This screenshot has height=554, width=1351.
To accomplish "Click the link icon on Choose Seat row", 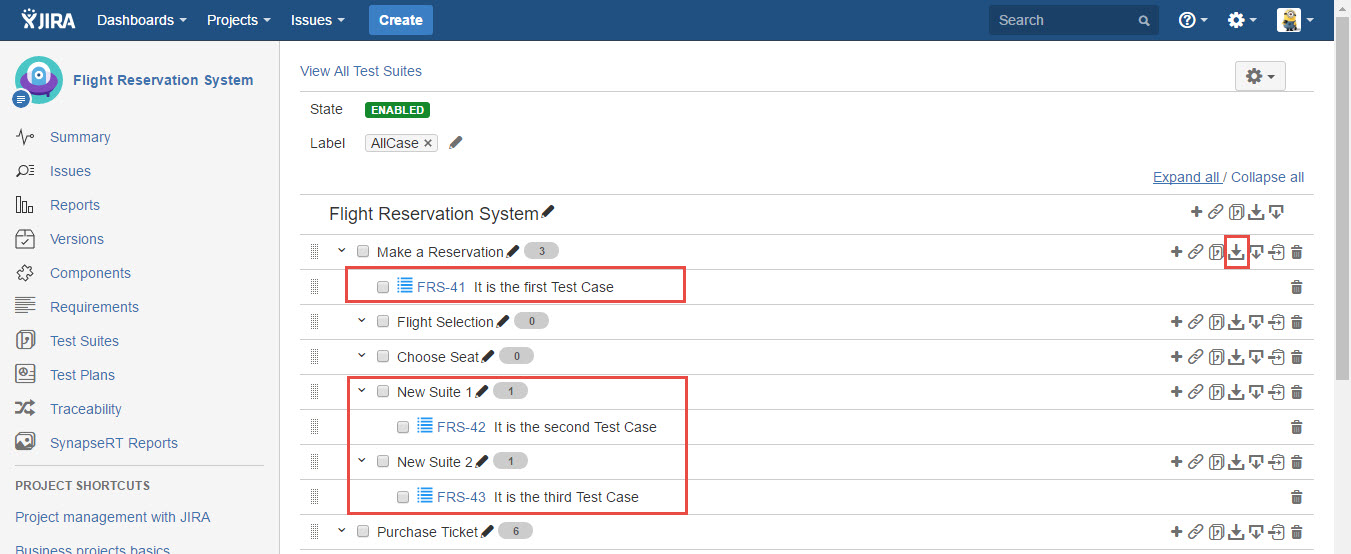I will (1195, 357).
